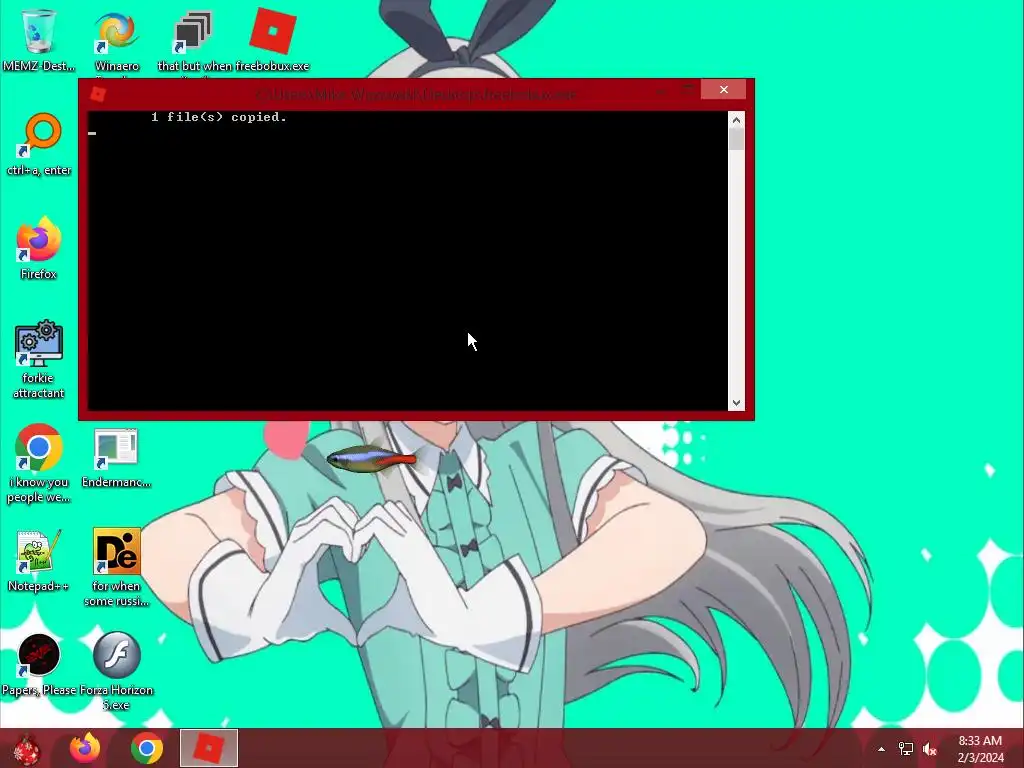Select the 'for when some russi...' icon
This screenshot has width=1024, height=768.
pos(116,567)
